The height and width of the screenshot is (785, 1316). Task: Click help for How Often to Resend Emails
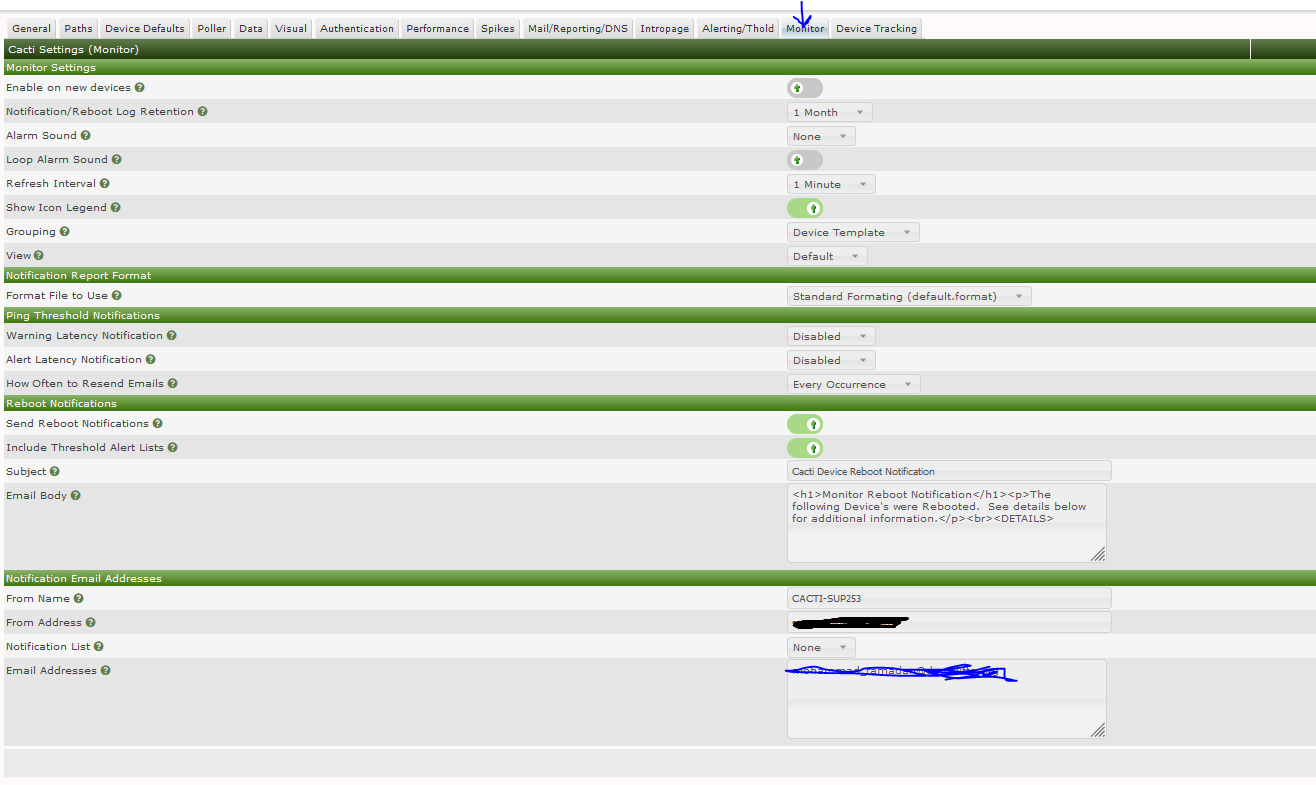[x=173, y=384]
